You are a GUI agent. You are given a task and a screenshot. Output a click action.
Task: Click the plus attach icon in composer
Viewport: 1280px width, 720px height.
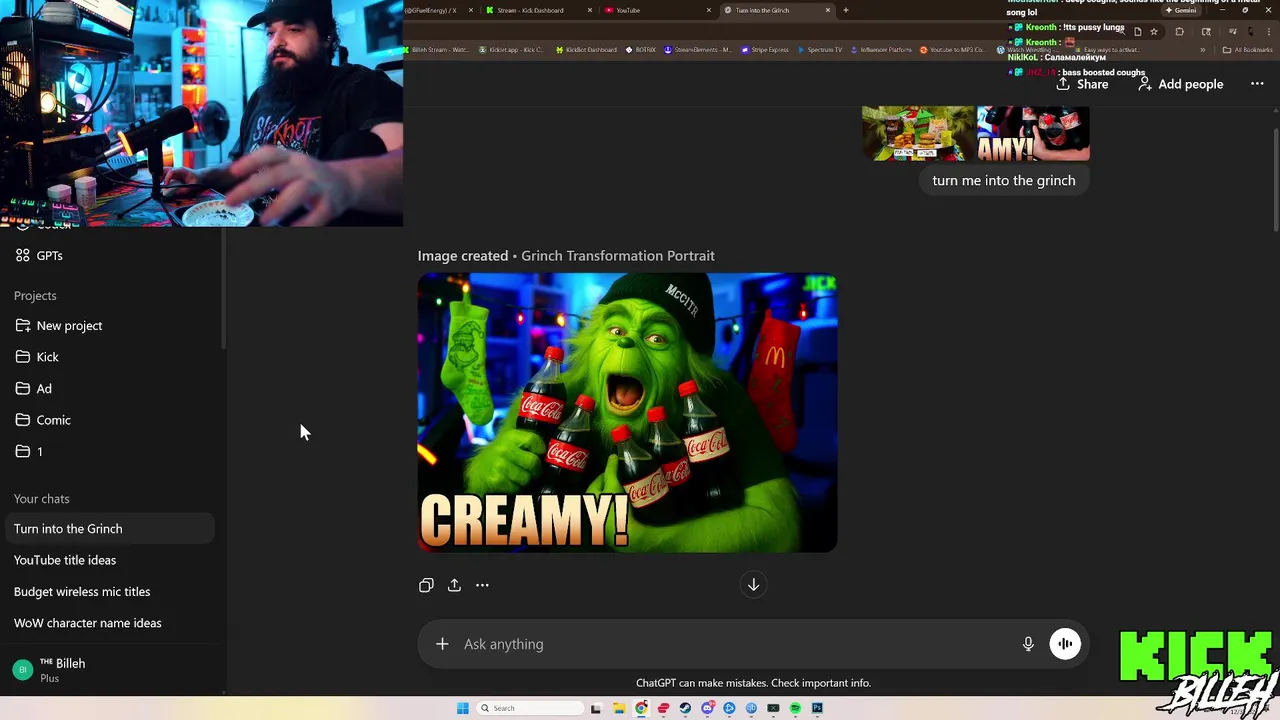[x=442, y=644]
